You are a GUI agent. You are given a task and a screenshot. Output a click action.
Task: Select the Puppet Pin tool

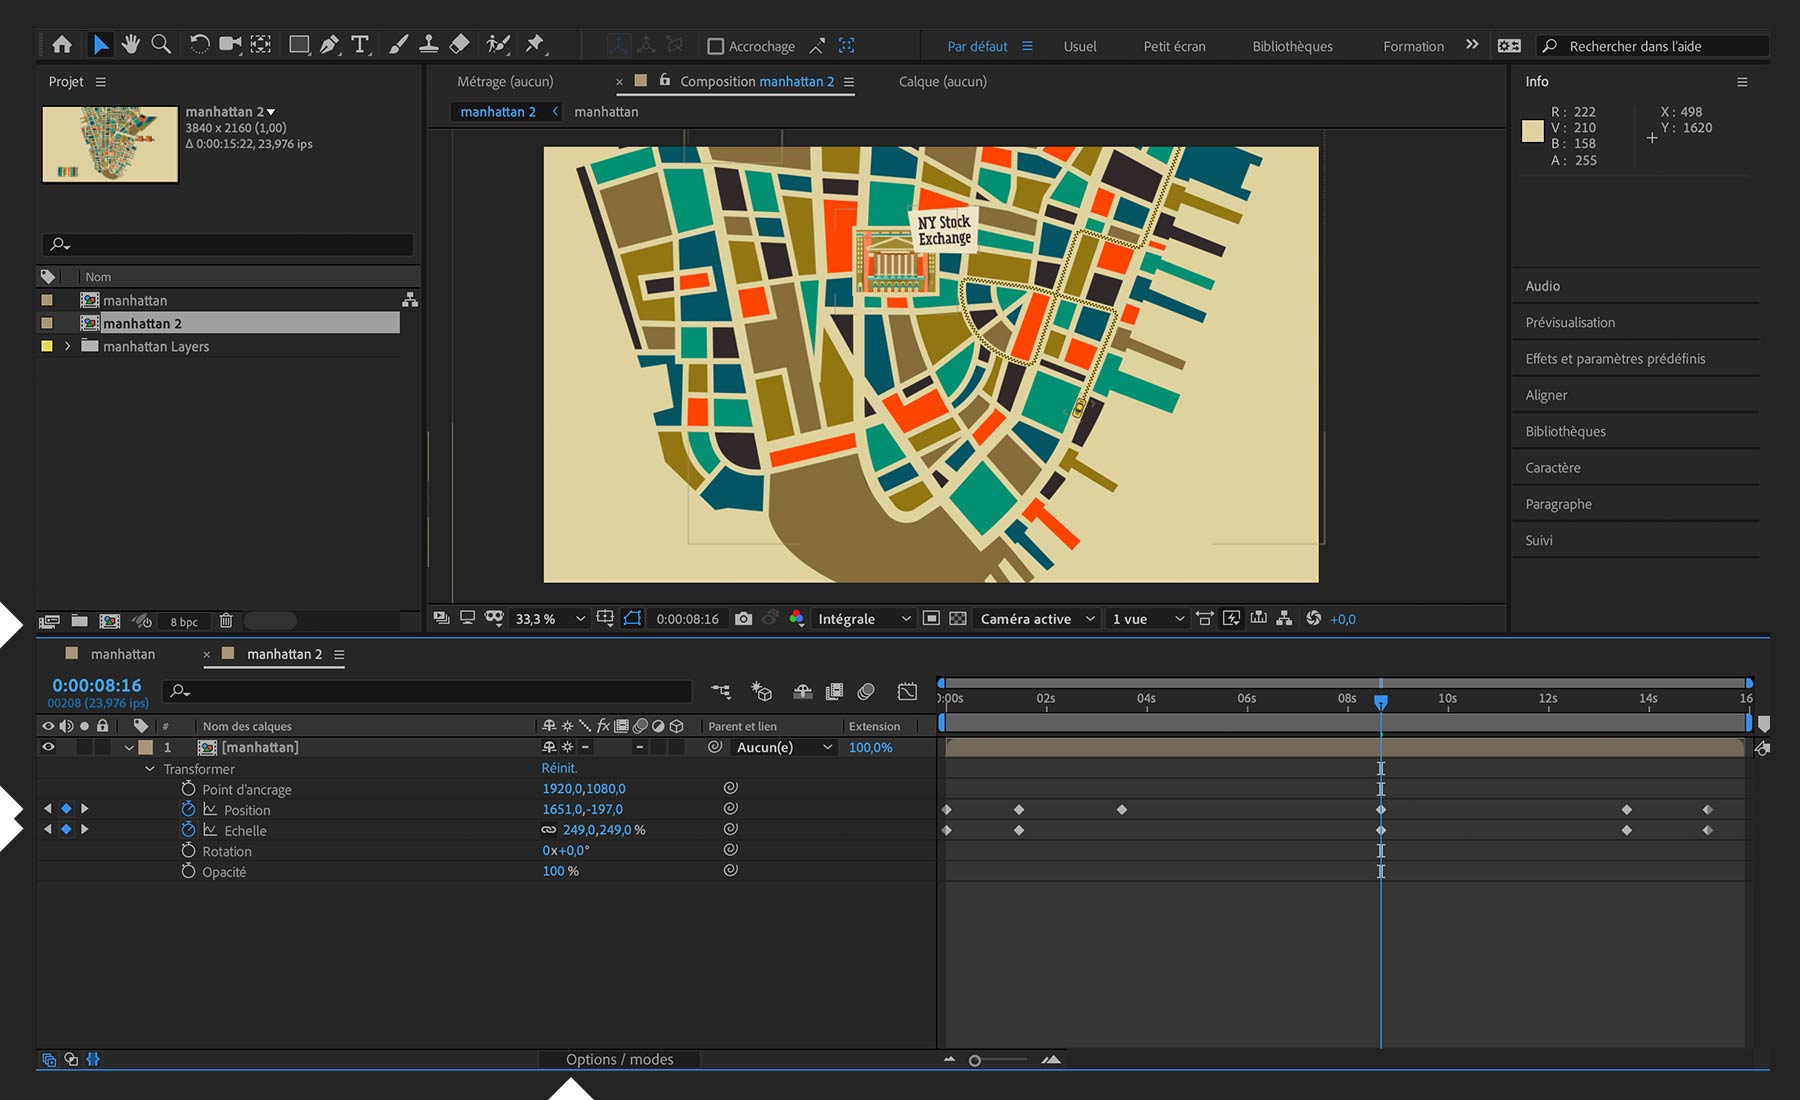[535, 44]
